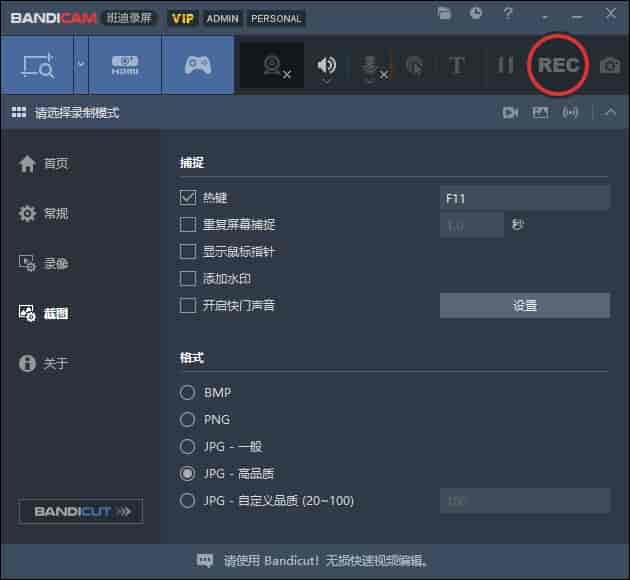Select the HDMI device recording mode

click(125, 65)
